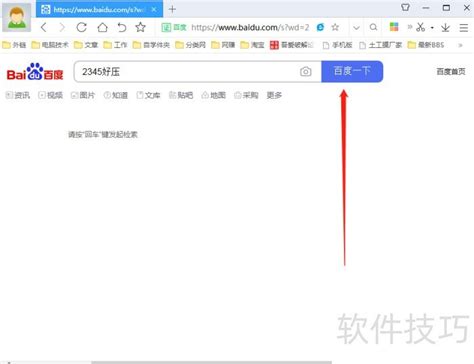Go back using the back arrow
474x364 pixels.
pos(44,27)
